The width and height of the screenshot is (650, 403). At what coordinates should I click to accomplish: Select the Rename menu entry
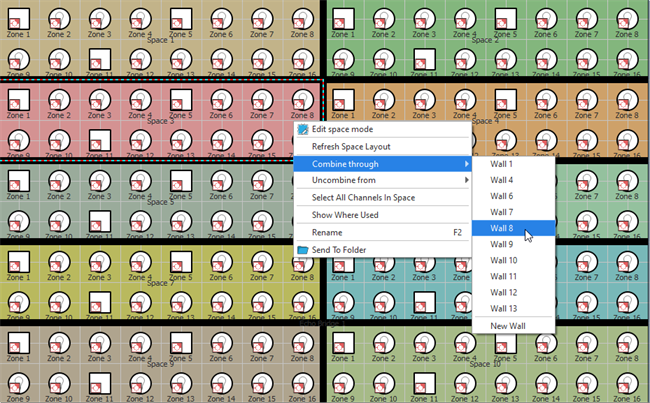[x=327, y=232]
